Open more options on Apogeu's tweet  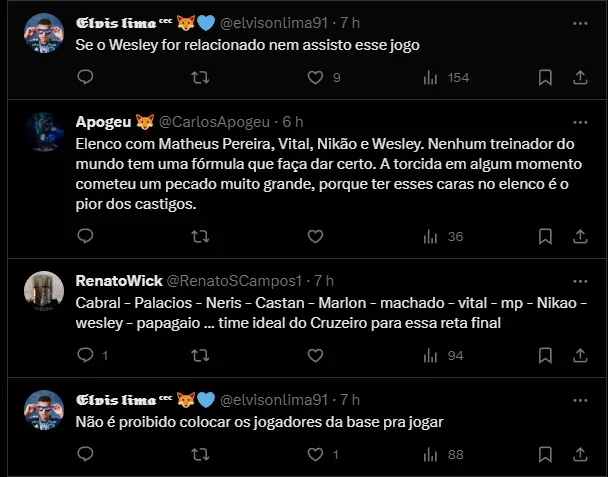(580, 122)
